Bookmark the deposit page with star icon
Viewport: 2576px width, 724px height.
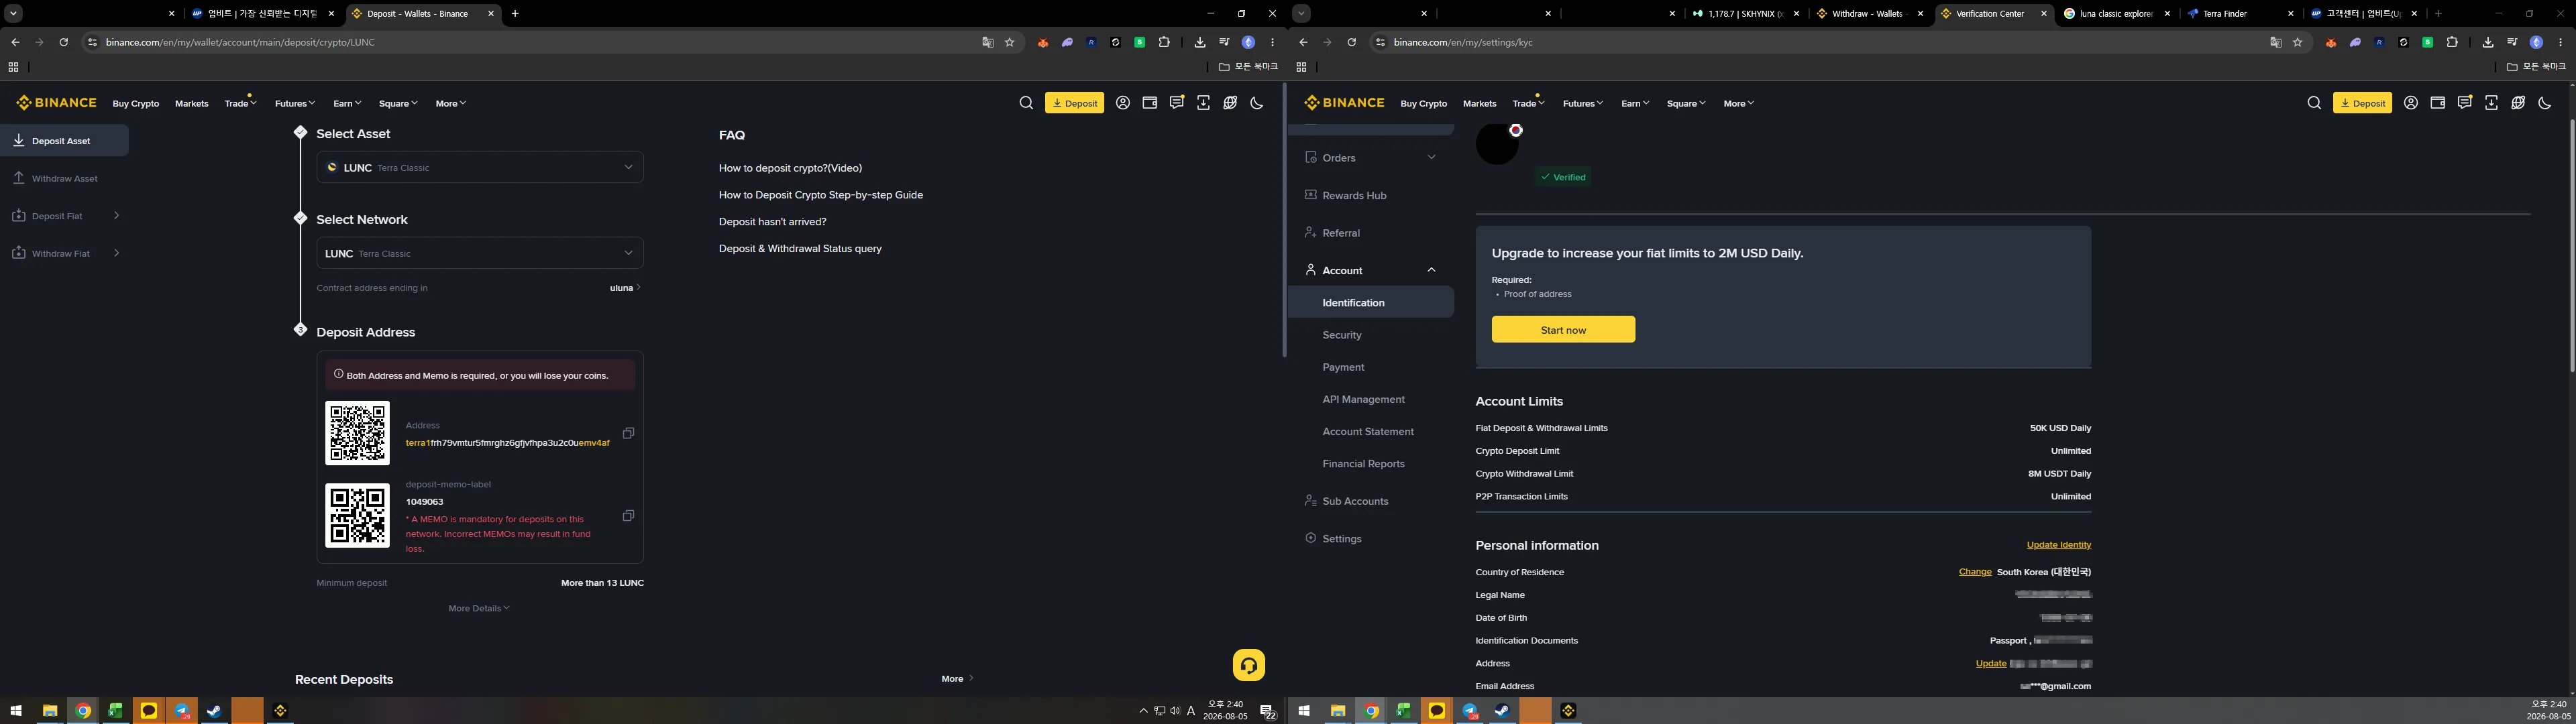[1010, 42]
